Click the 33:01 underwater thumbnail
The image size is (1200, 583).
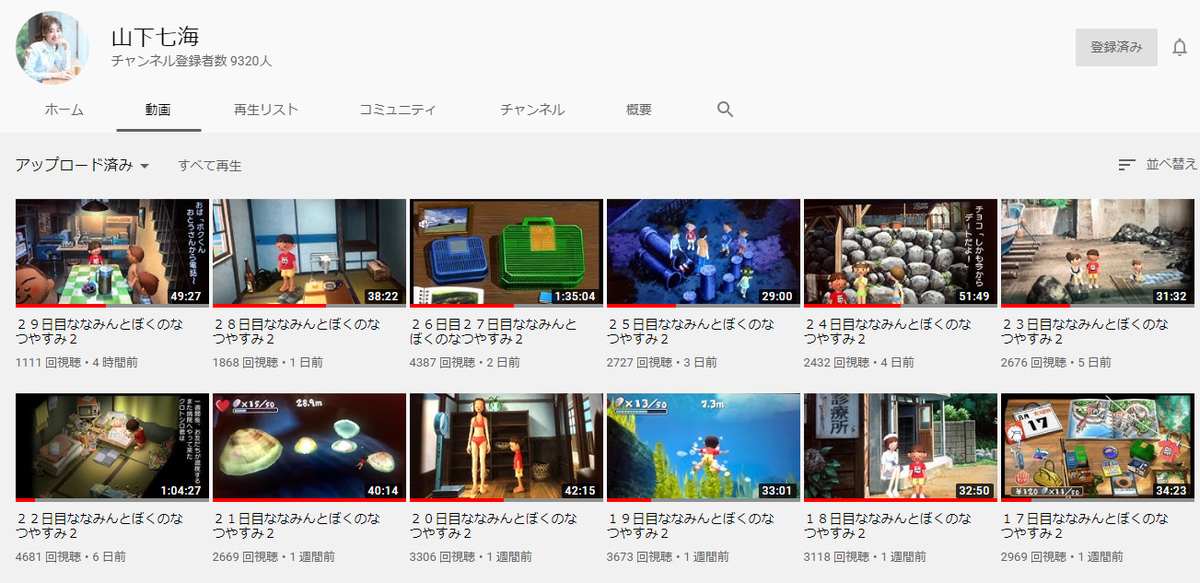click(703, 447)
